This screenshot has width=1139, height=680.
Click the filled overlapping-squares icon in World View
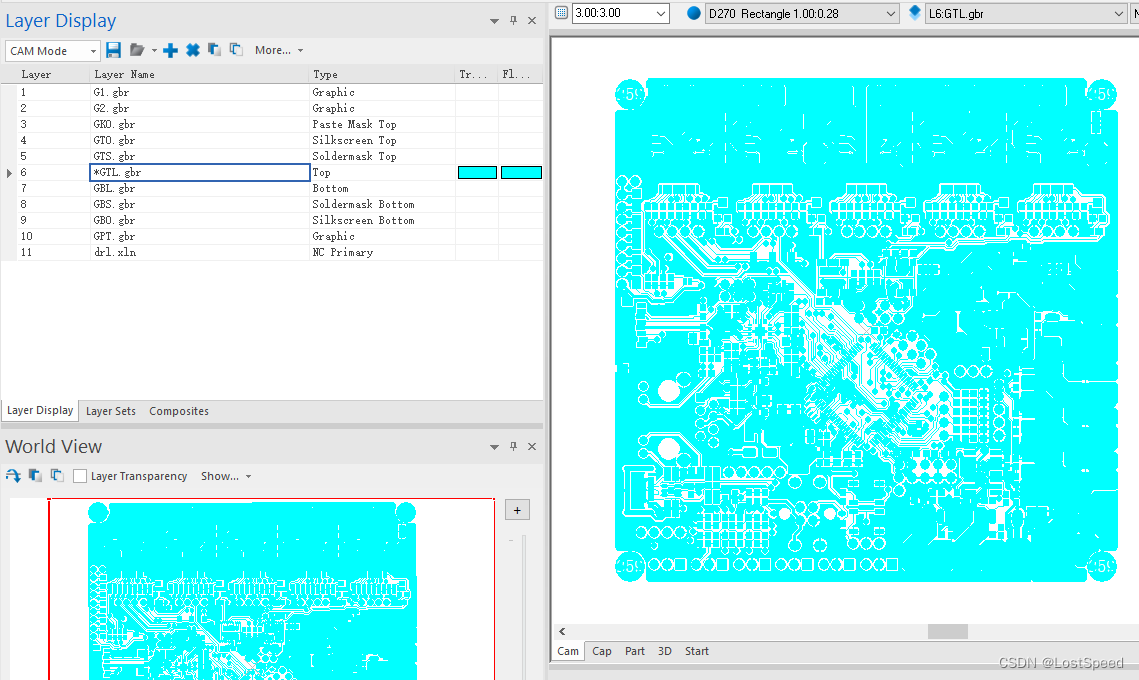35,476
